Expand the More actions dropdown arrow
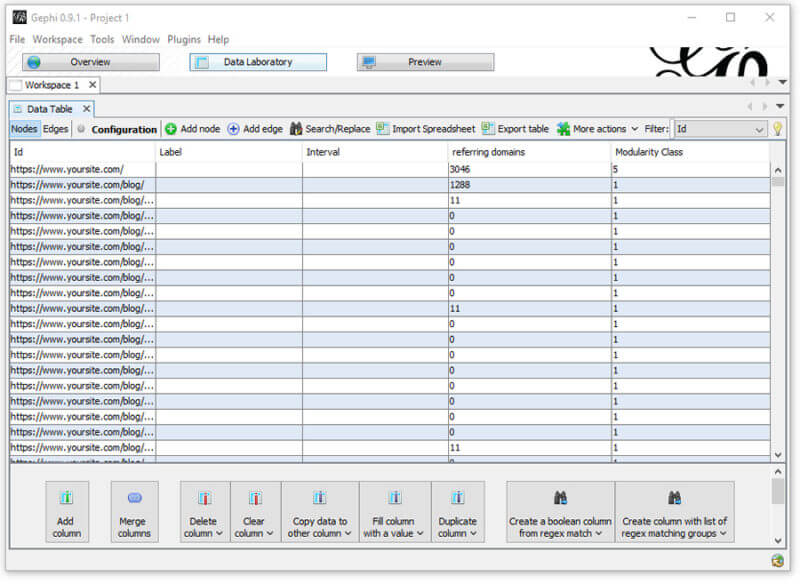The image size is (800, 584). 635,129
